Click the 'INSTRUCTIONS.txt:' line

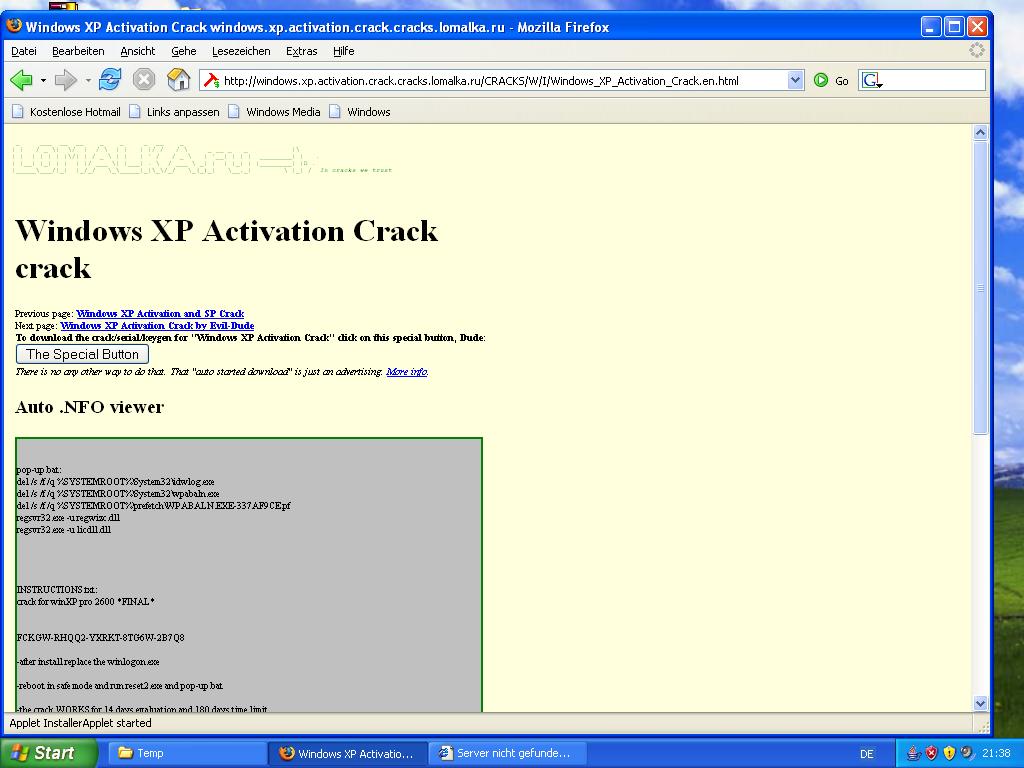[x=57, y=590]
